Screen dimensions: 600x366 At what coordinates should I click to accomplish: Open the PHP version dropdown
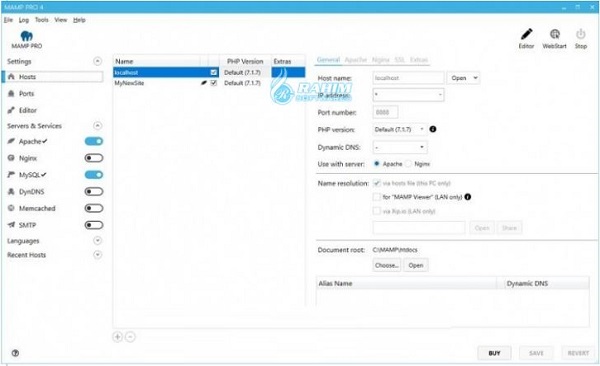pos(399,129)
